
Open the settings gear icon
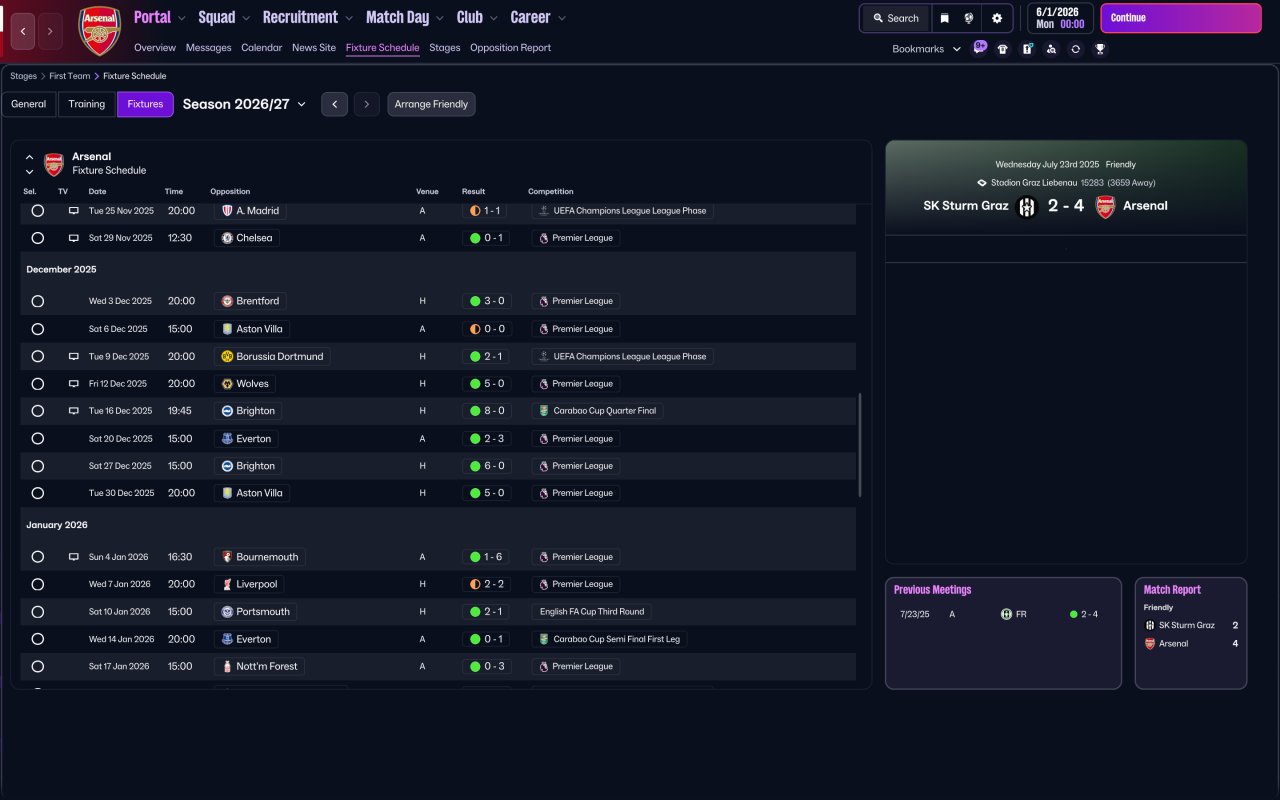(997, 18)
